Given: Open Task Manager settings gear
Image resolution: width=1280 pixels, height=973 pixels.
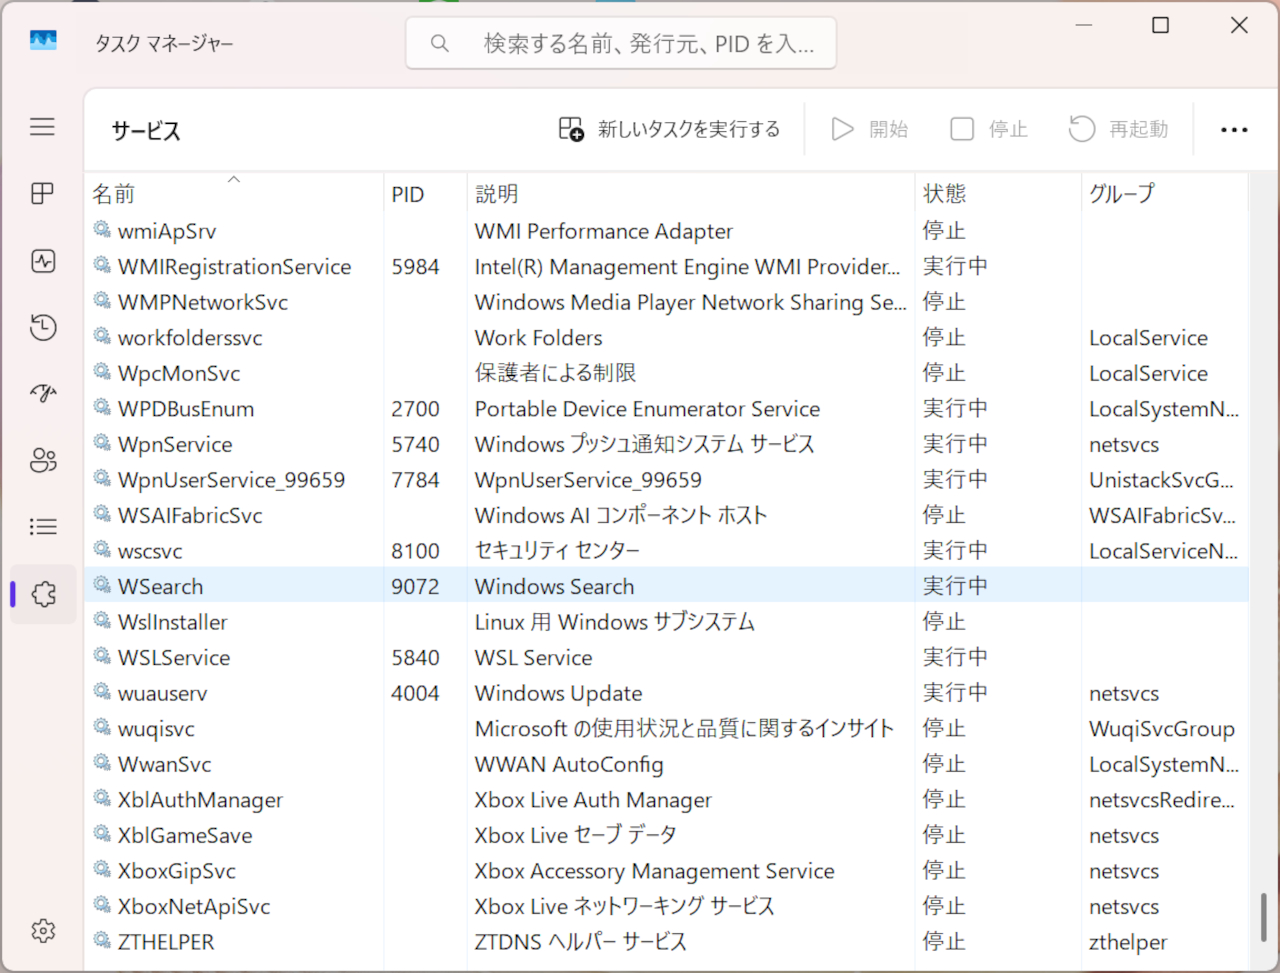Looking at the screenshot, I should pos(43,931).
